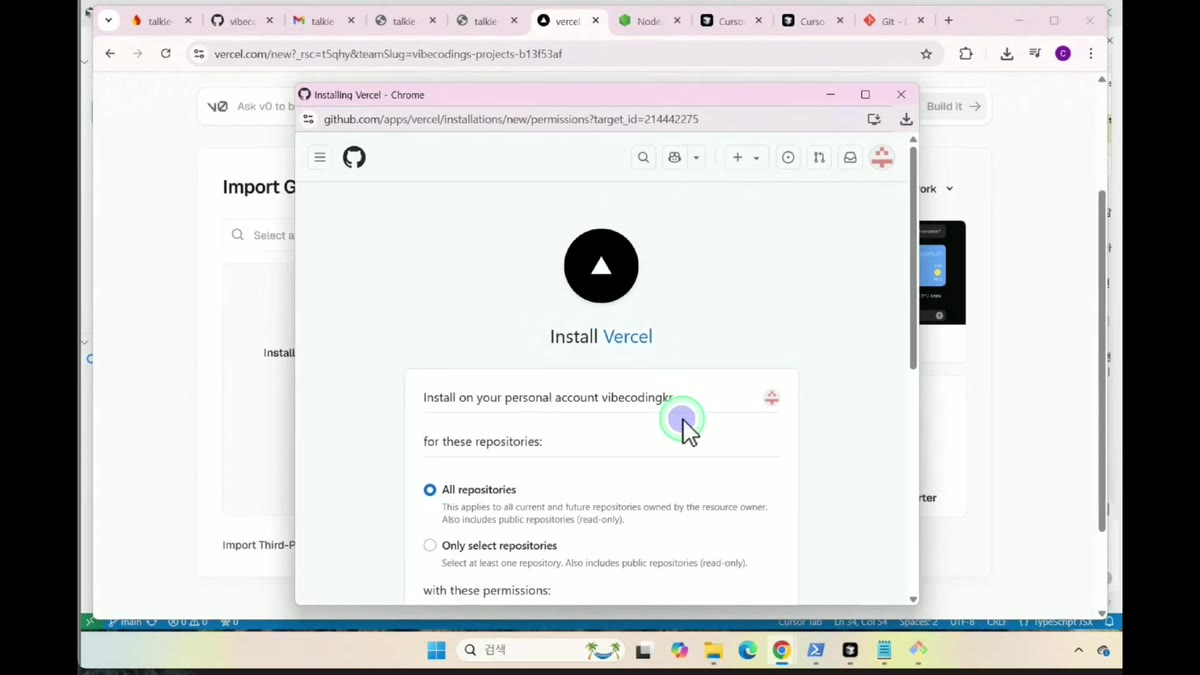Click the popup site information icon

pyautogui.click(x=308, y=119)
